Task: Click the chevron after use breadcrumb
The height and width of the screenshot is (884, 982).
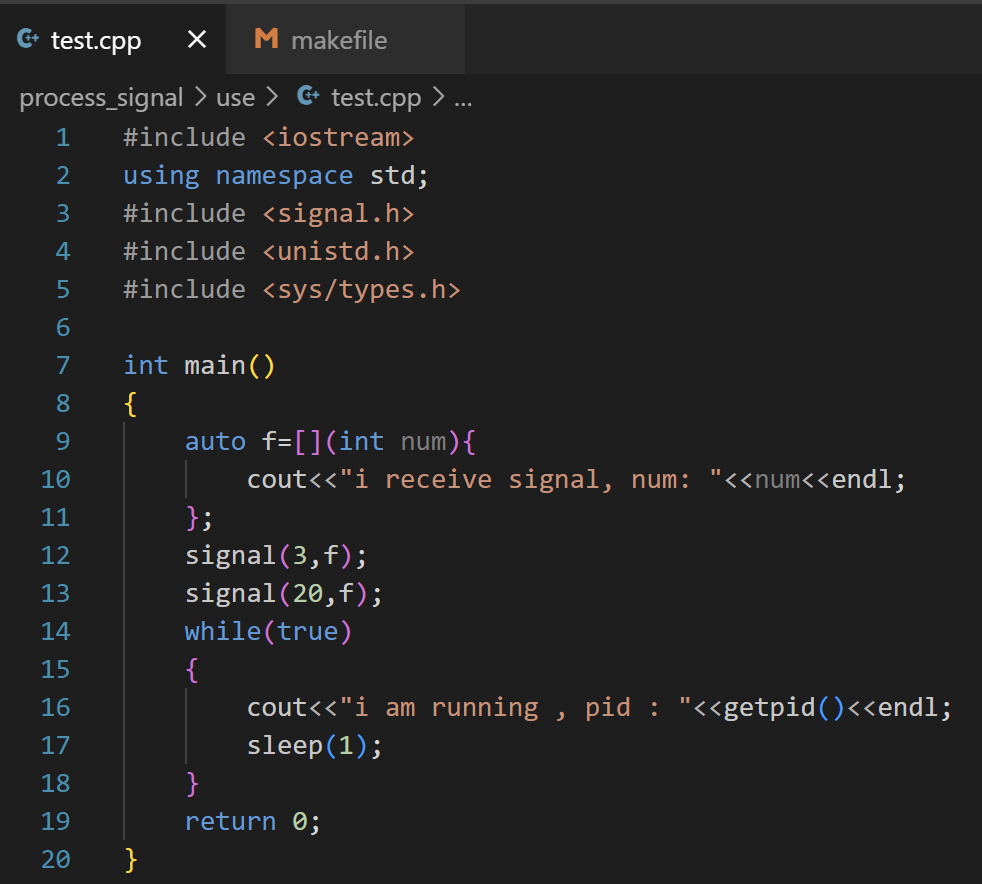Action: tap(272, 97)
